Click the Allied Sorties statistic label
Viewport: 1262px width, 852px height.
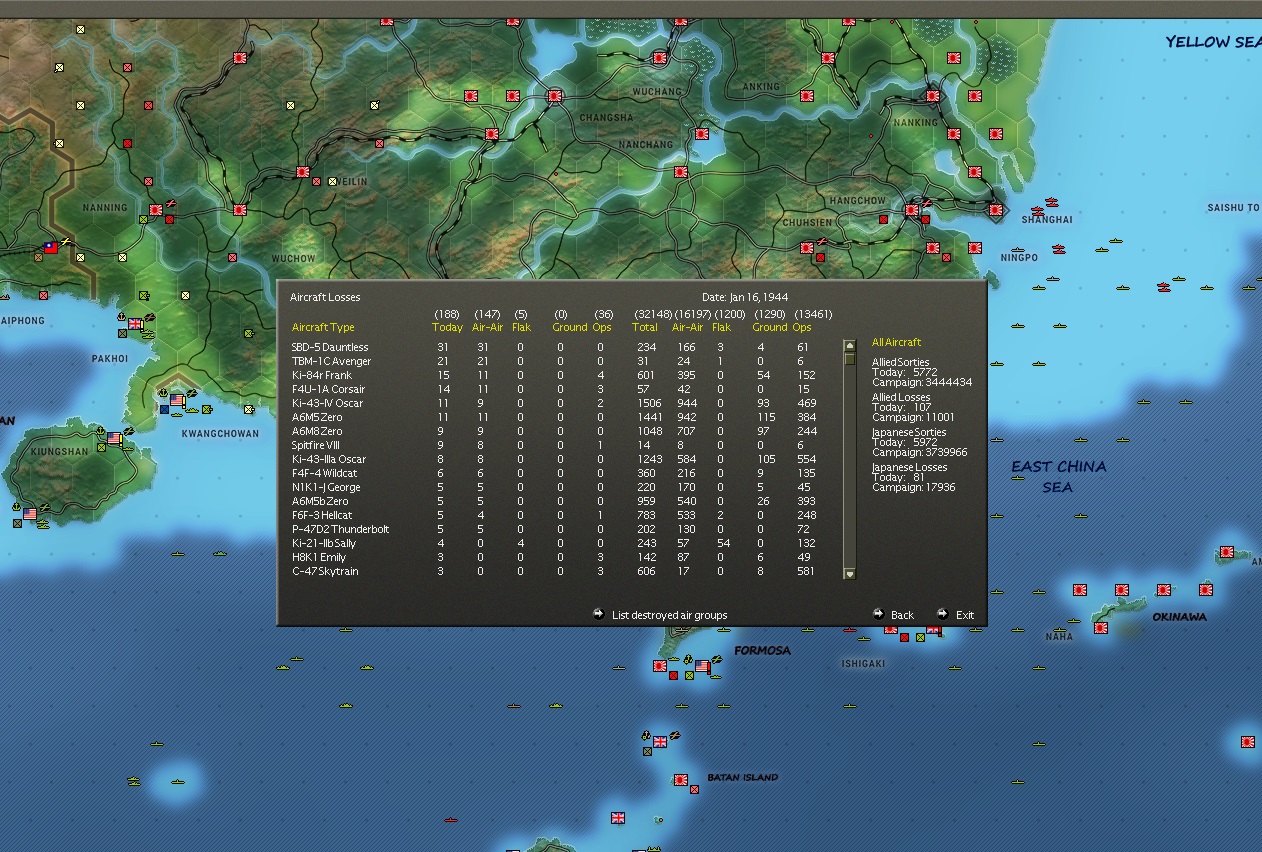click(900, 362)
